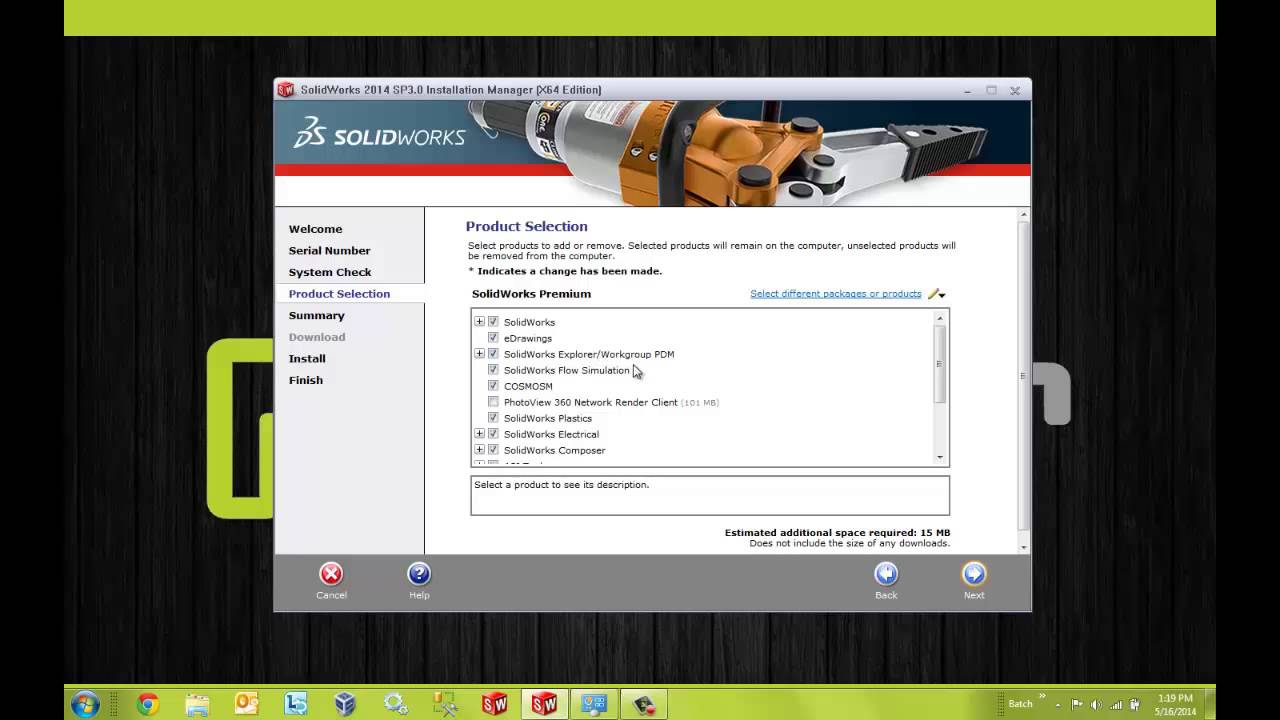
Task: Click the Cancel text label
Action: click(x=331, y=595)
